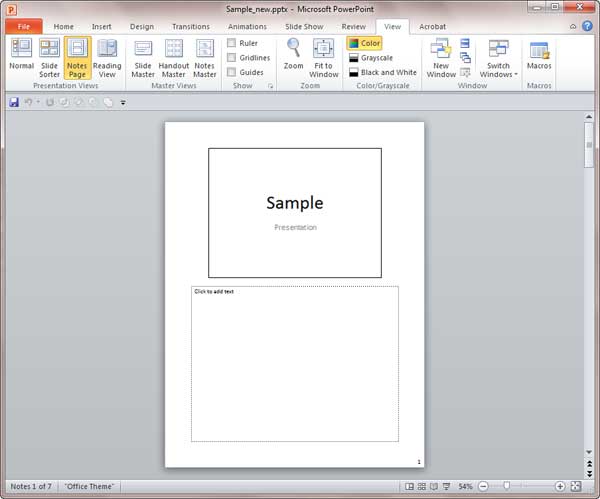Expand the Switch Windows dropdown

tap(499, 58)
